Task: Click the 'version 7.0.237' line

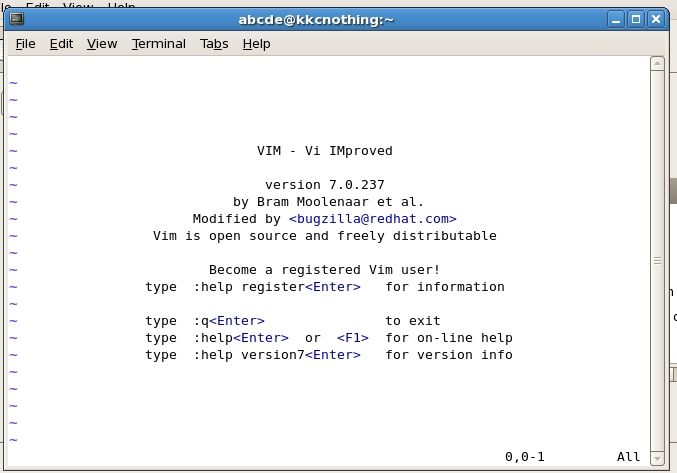Action: (x=325, y=185)
